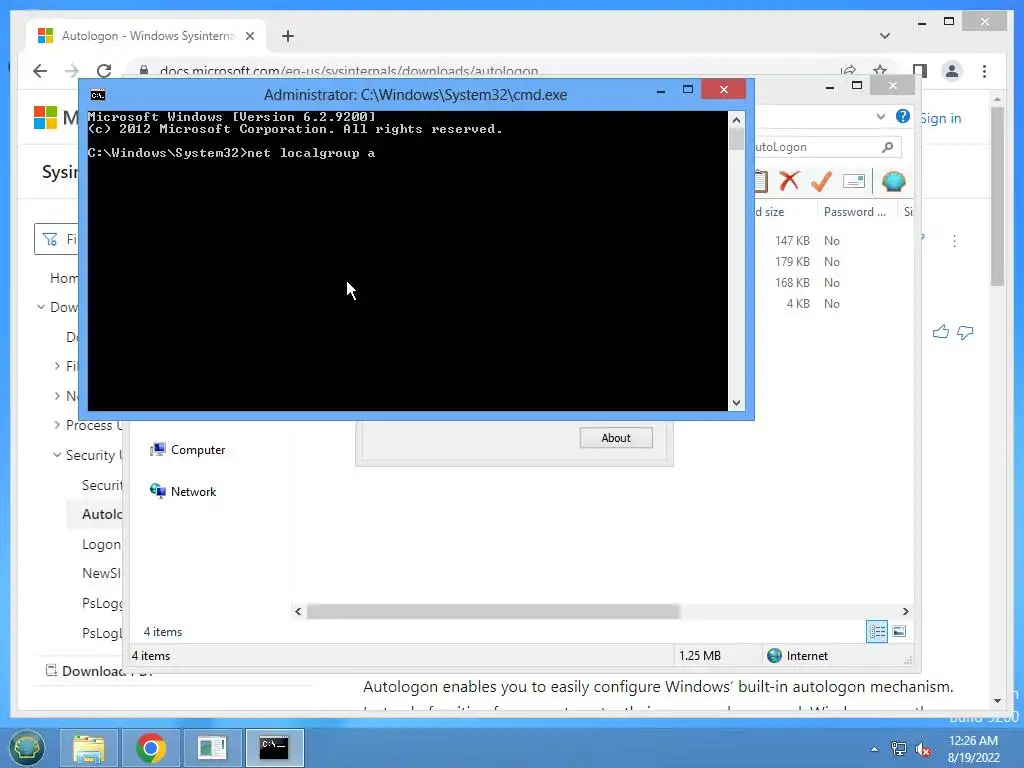Viewport: 1024px width, 768px height.
Task: Click the Chrome taskbar icon
Action: pos(151,748)
